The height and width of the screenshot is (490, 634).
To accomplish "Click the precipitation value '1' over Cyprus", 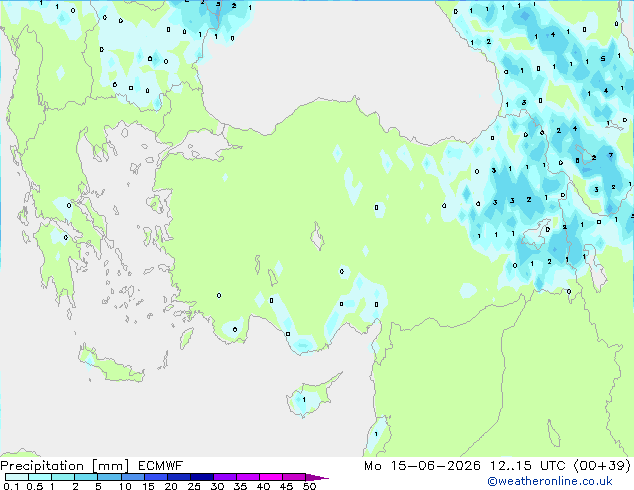I will pos(304,400).
